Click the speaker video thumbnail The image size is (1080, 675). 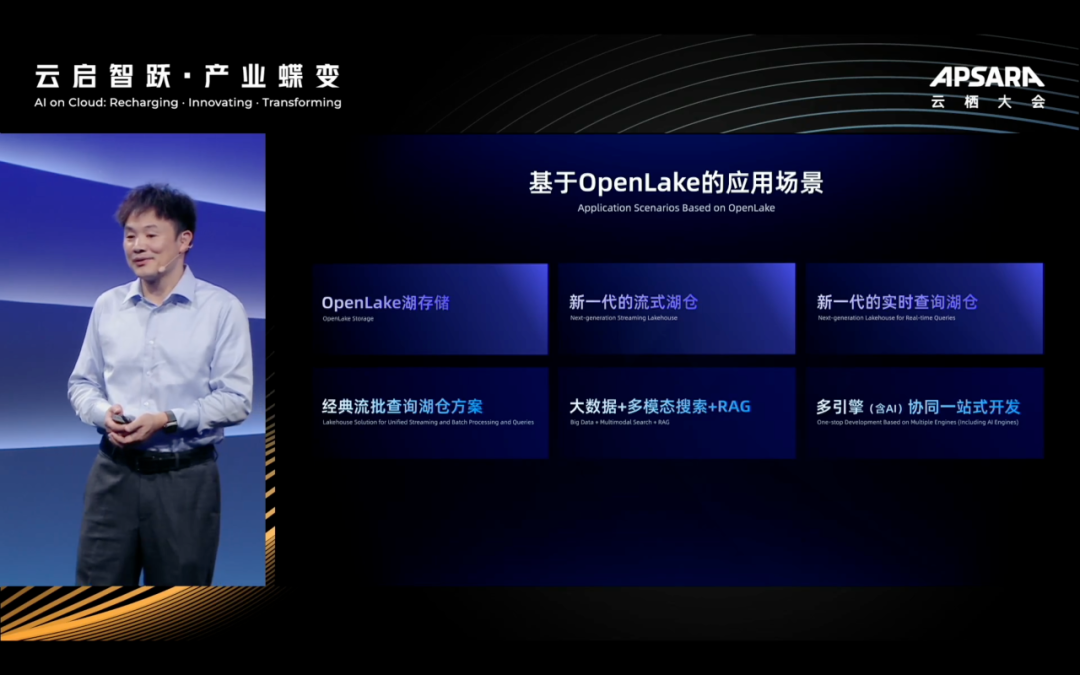pyautogui.click(x=133, y=360)
